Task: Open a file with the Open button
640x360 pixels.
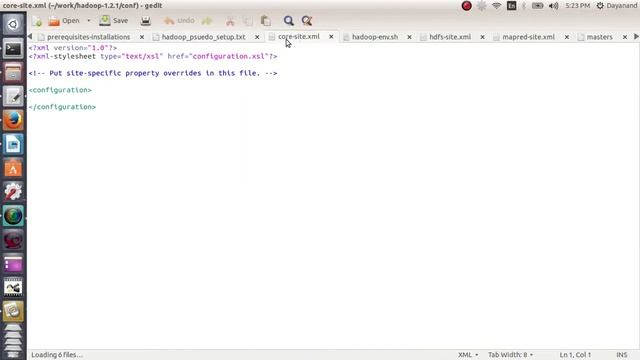Action: pyautogui.click(x=64, y=20)
